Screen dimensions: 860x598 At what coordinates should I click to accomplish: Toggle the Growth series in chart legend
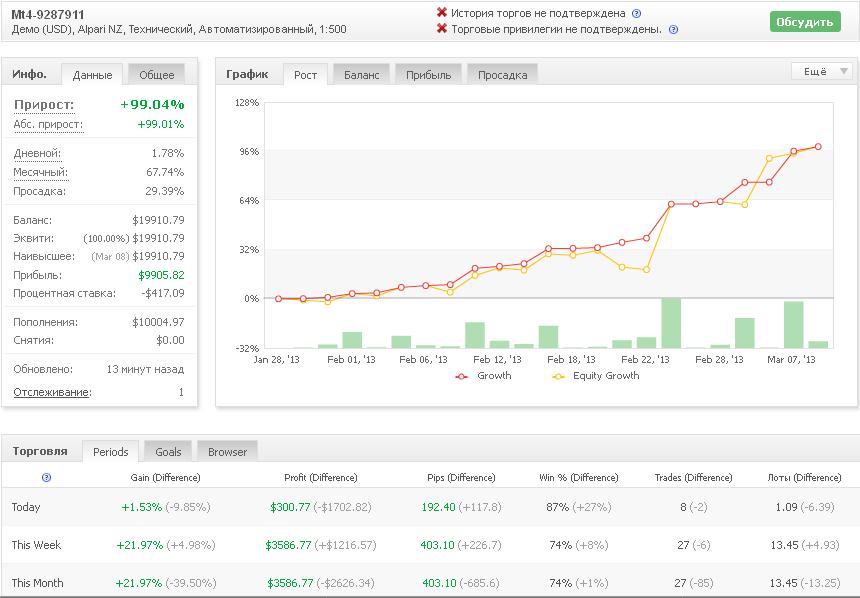pos(484,376)
